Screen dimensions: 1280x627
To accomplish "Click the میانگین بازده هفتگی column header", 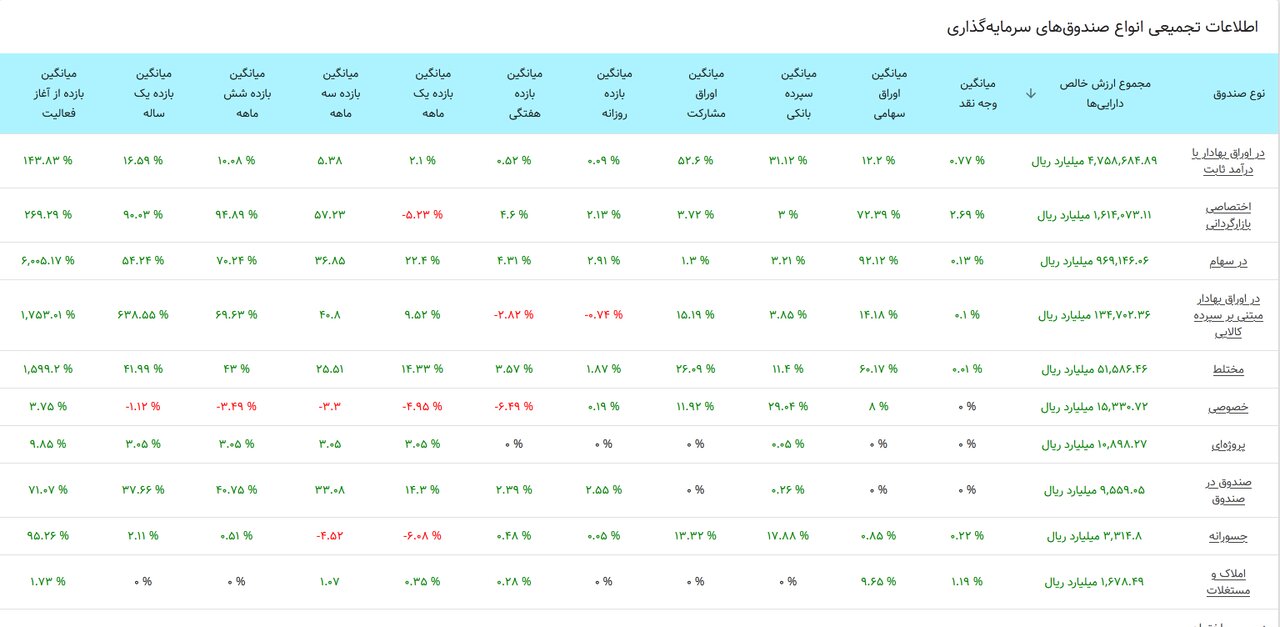I will (x=524, y=93).
